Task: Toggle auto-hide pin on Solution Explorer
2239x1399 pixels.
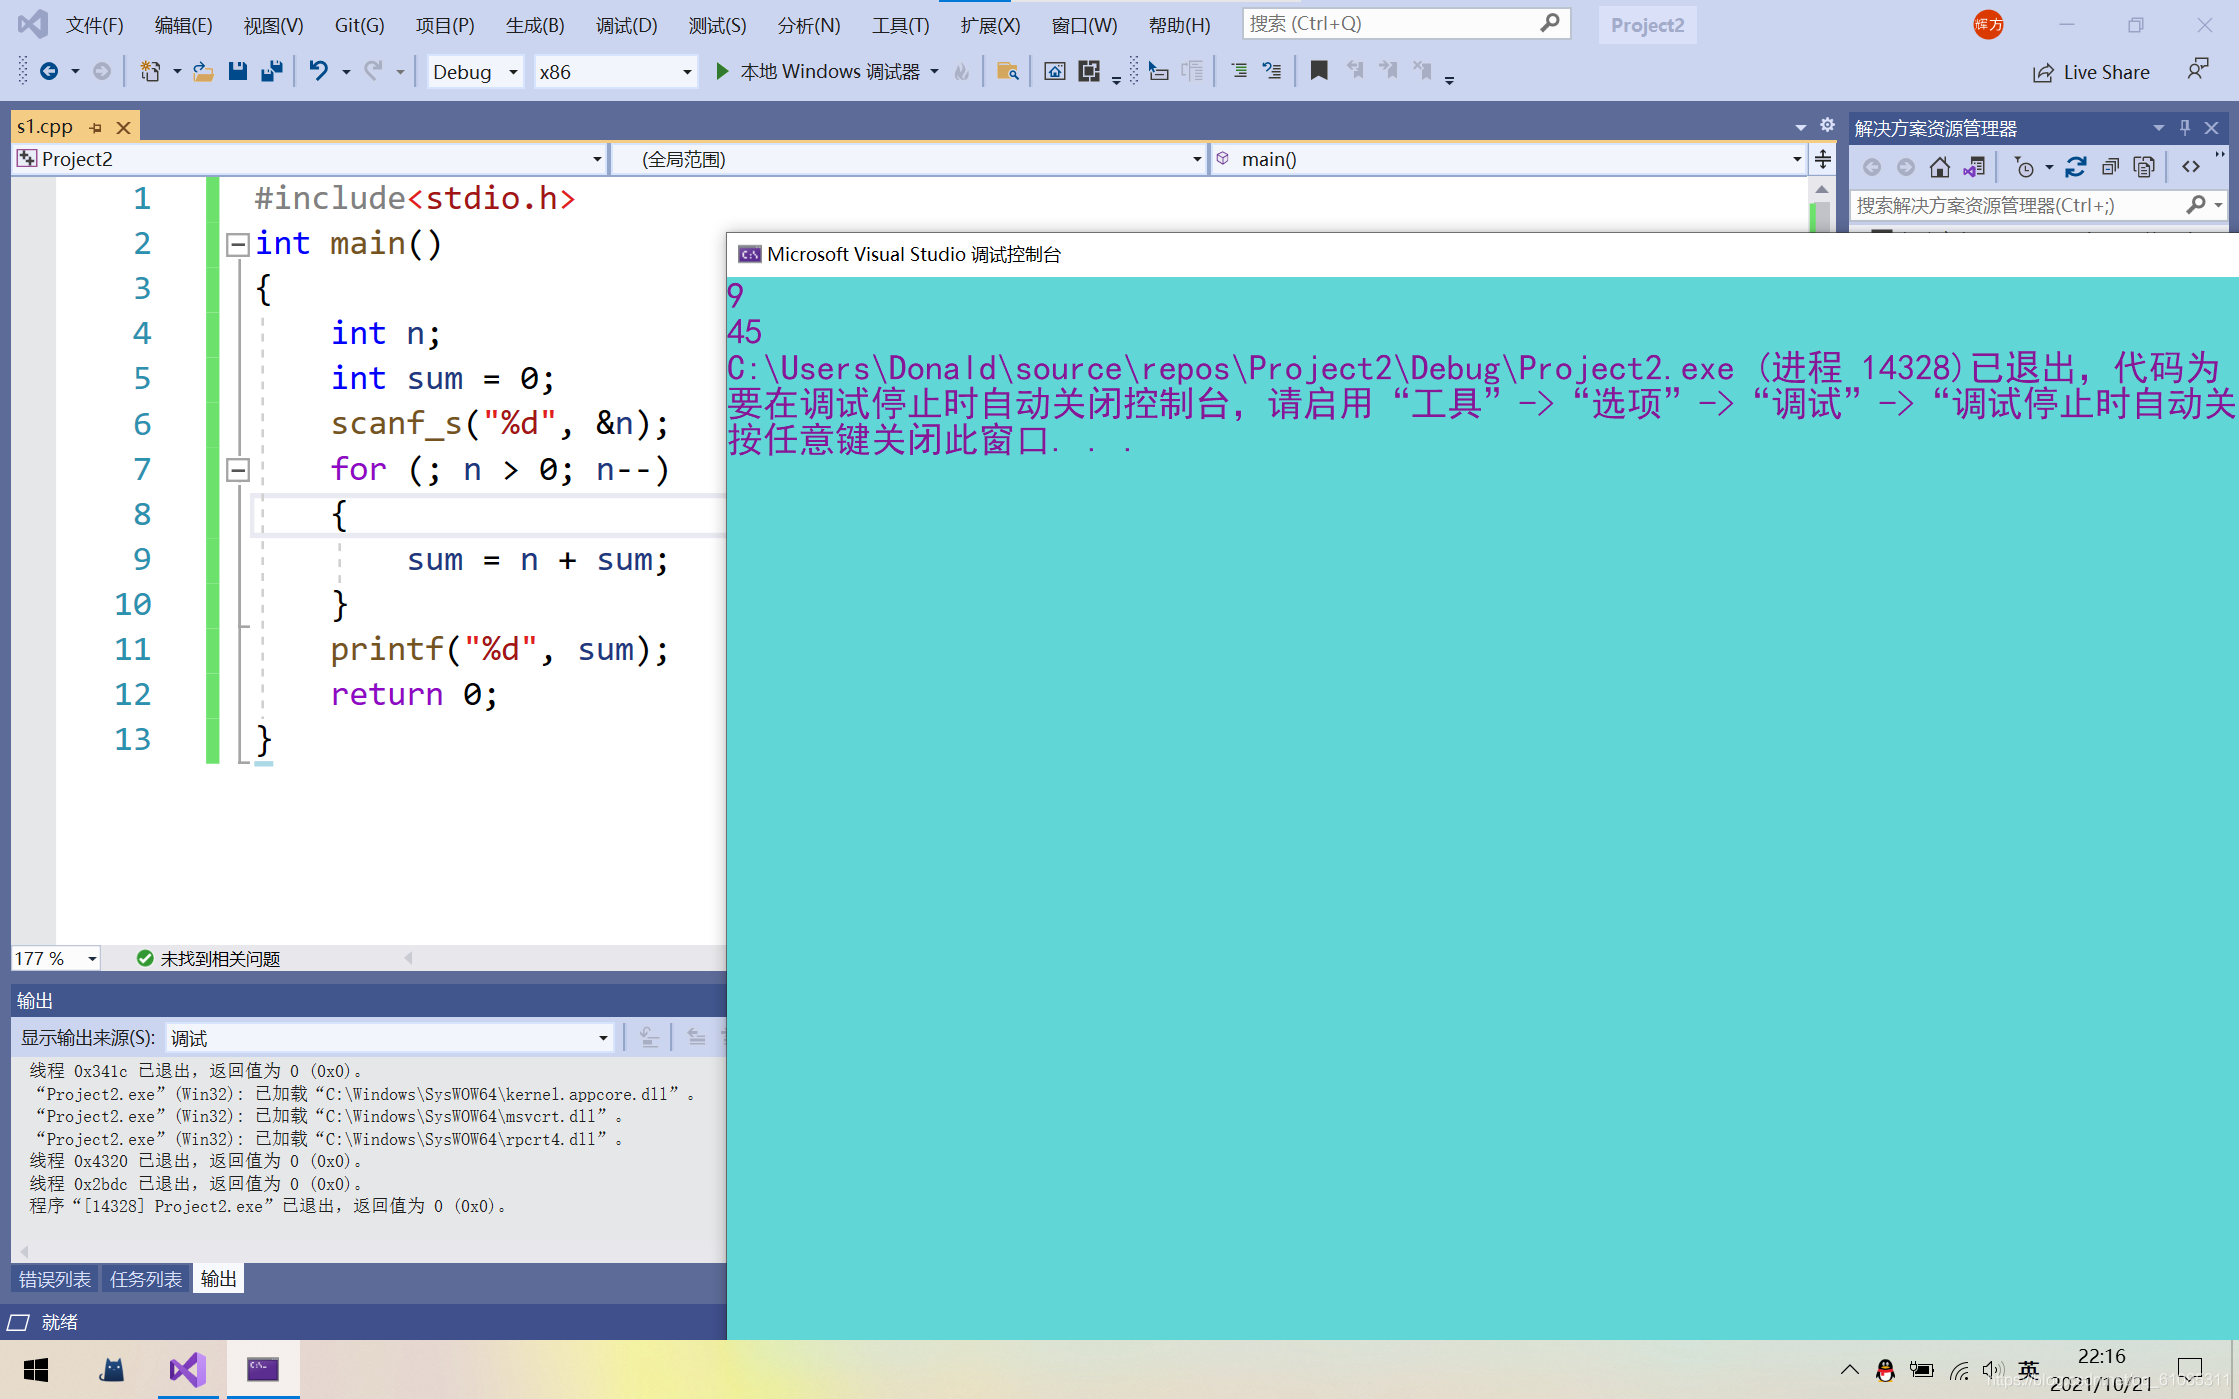Action: pyautogui.click(x=2185, y=128)
